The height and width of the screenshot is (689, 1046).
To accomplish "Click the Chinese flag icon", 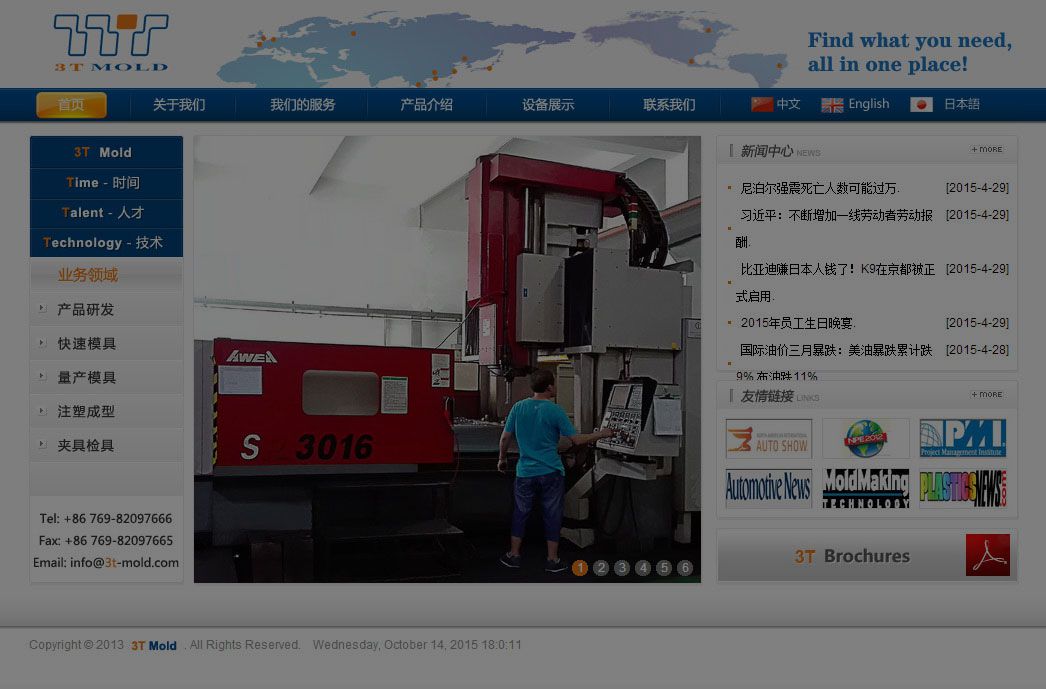I will (762, 104).
